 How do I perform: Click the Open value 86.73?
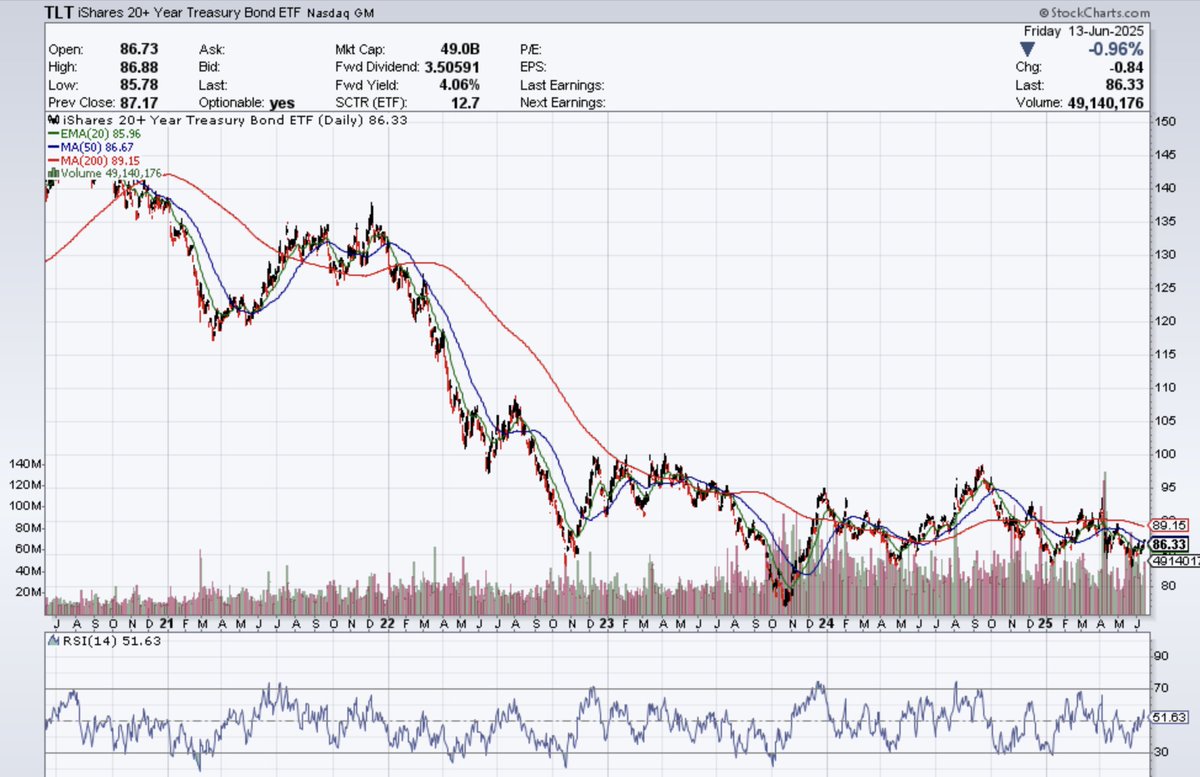point(137,49)
